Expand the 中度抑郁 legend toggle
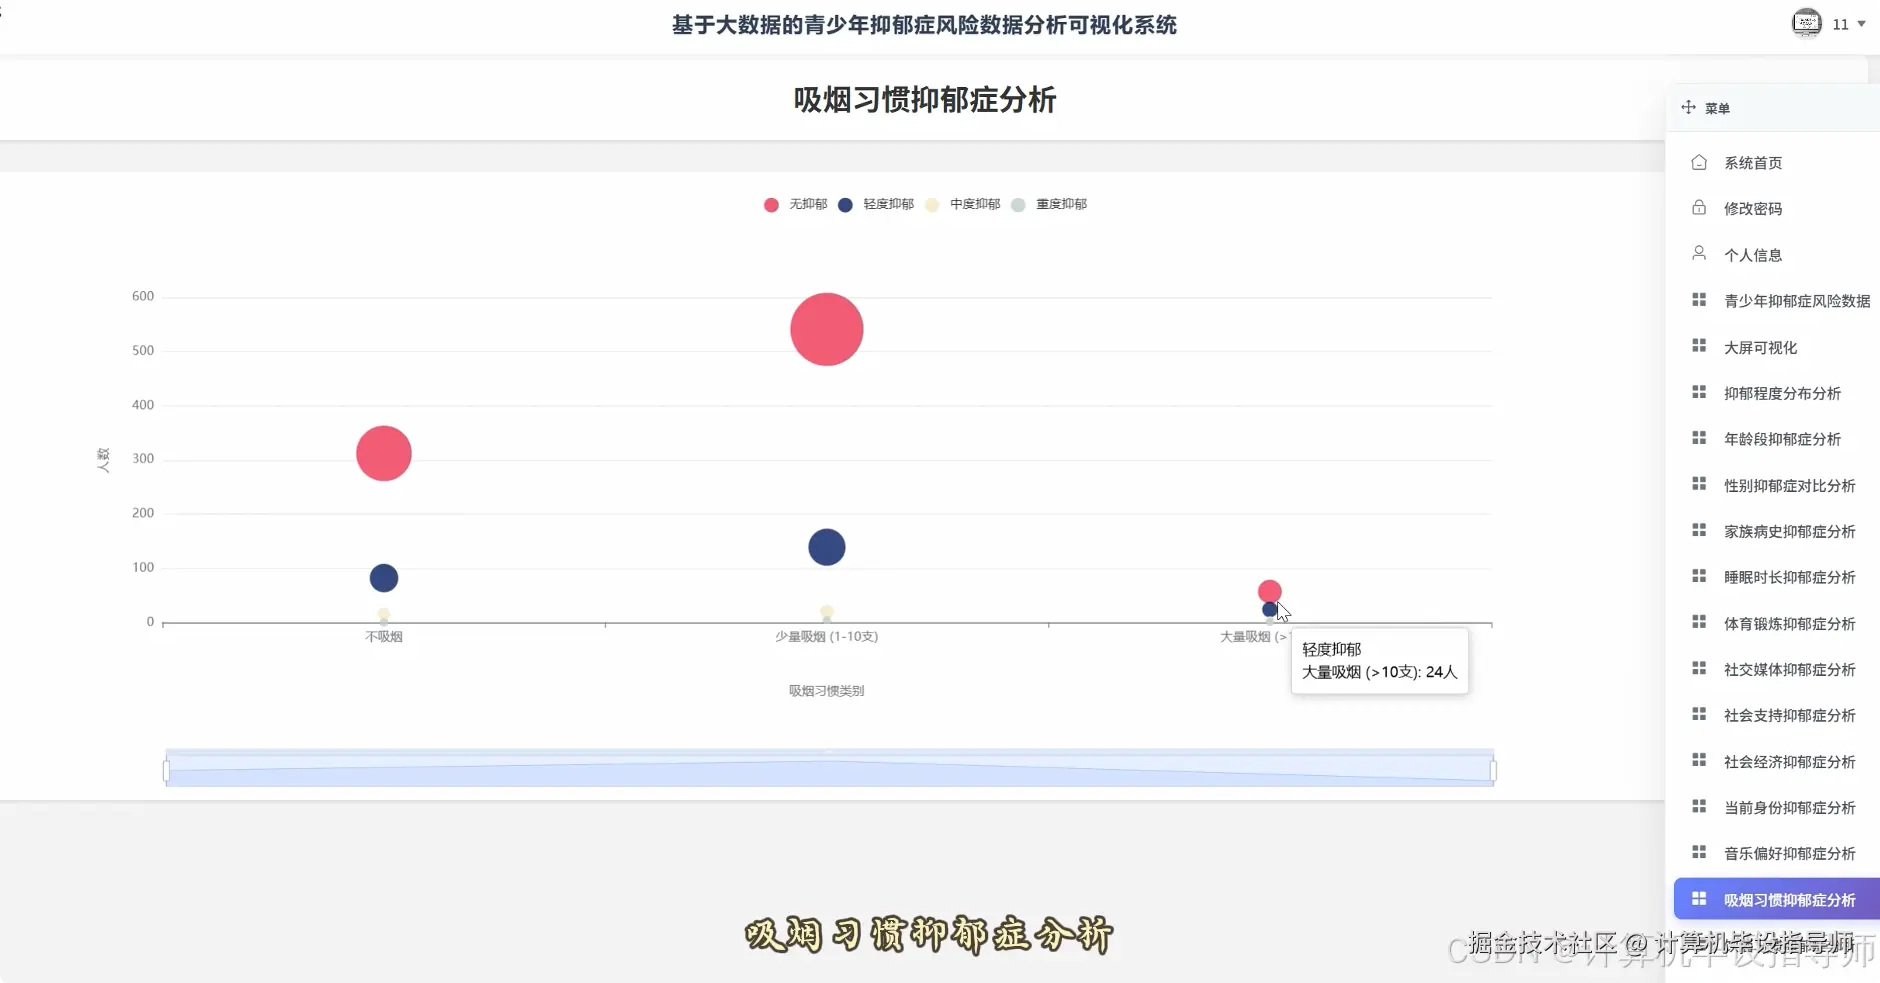Viewport: 1880px width, 983px height. pyautogui.click(x=963, y=204)
